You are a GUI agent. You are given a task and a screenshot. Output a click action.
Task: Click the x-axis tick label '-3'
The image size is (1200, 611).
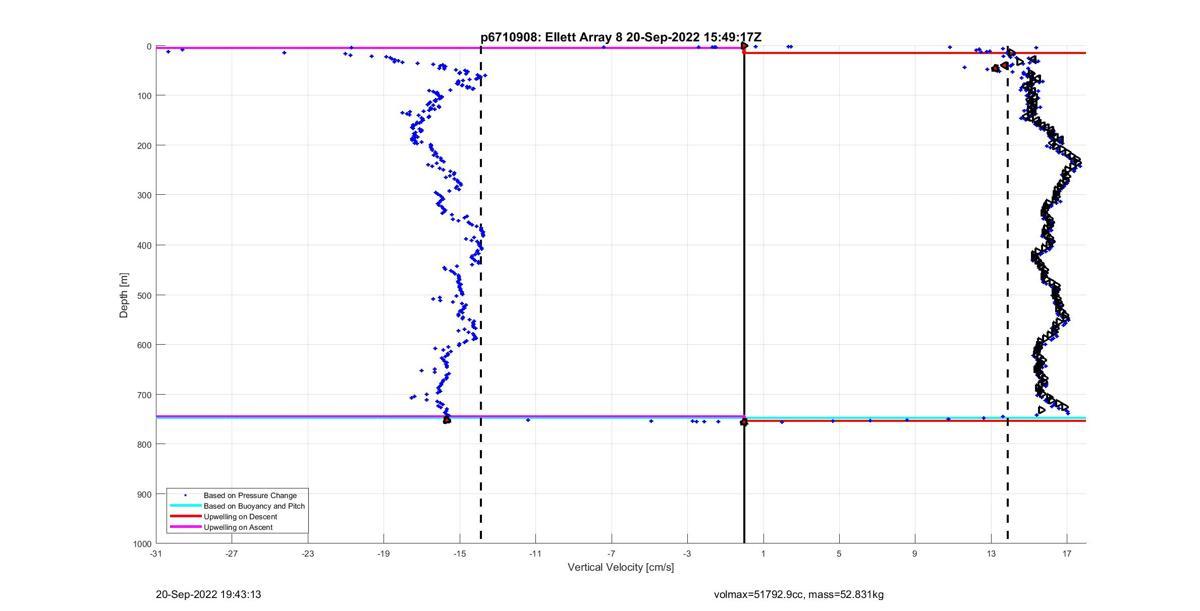[687, 553]
